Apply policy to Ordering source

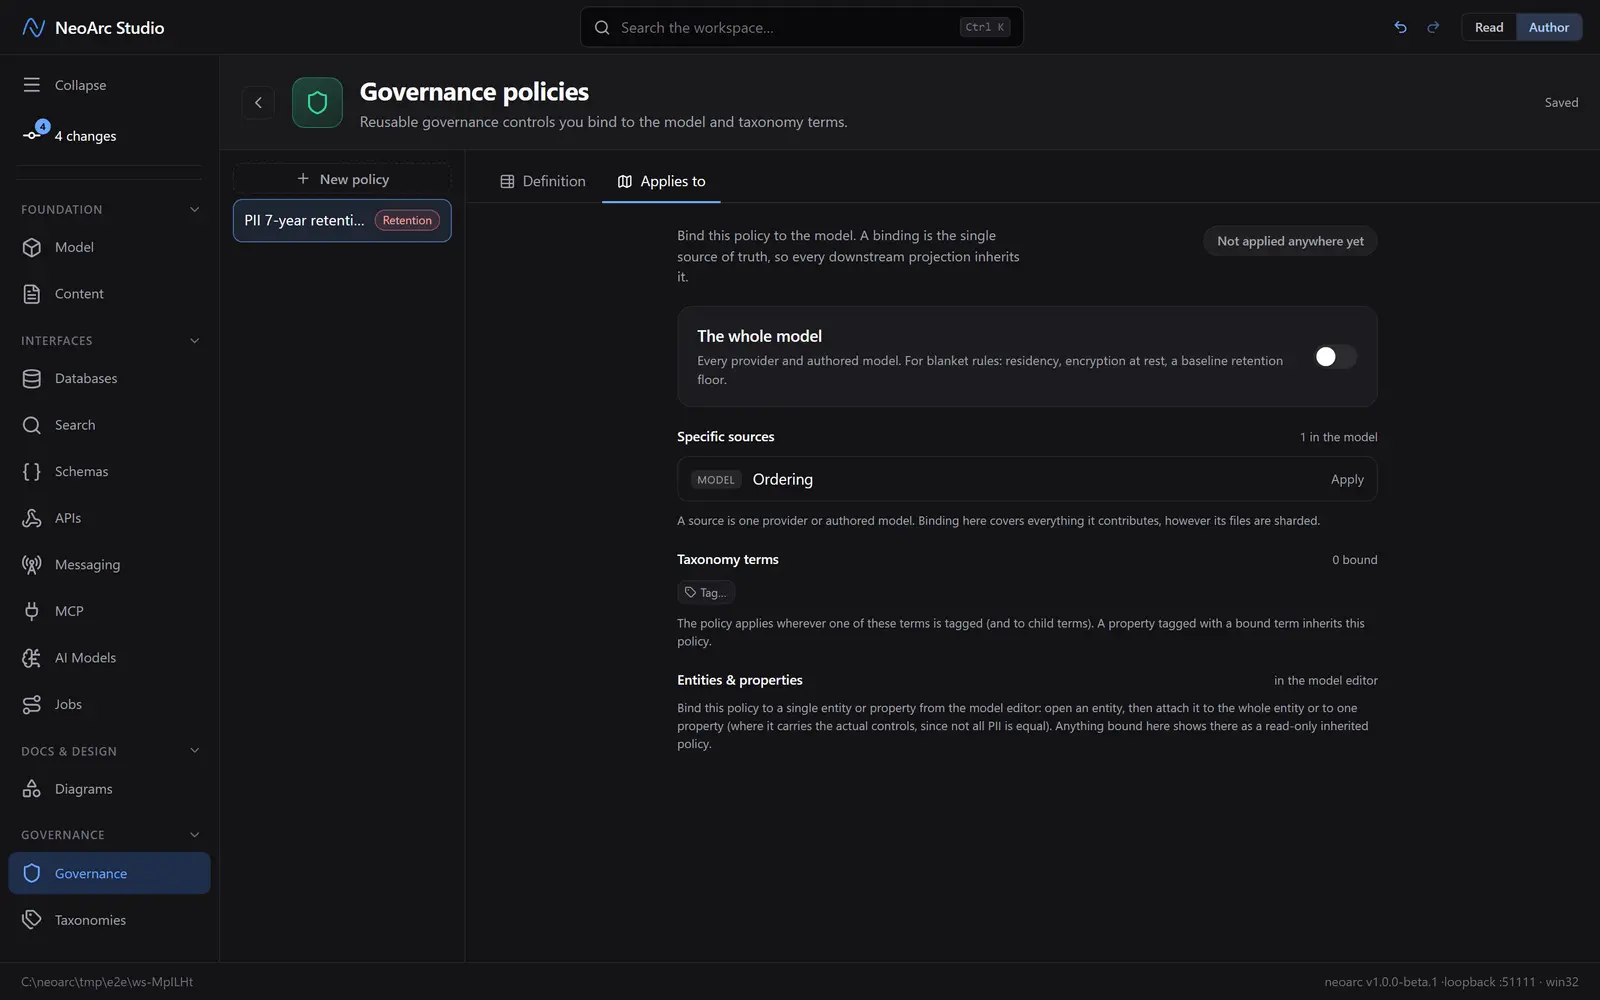point(1347,479)
